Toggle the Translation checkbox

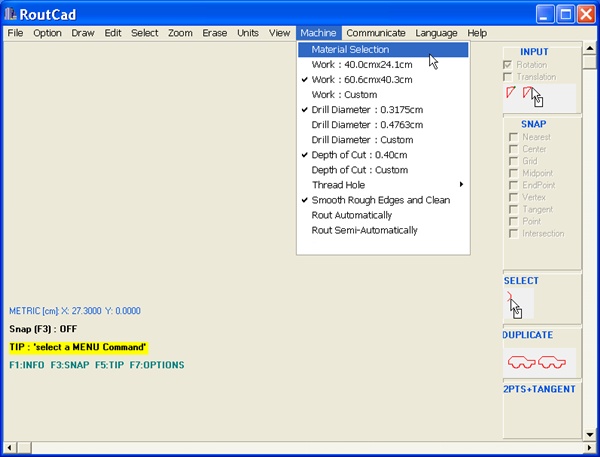508,77
